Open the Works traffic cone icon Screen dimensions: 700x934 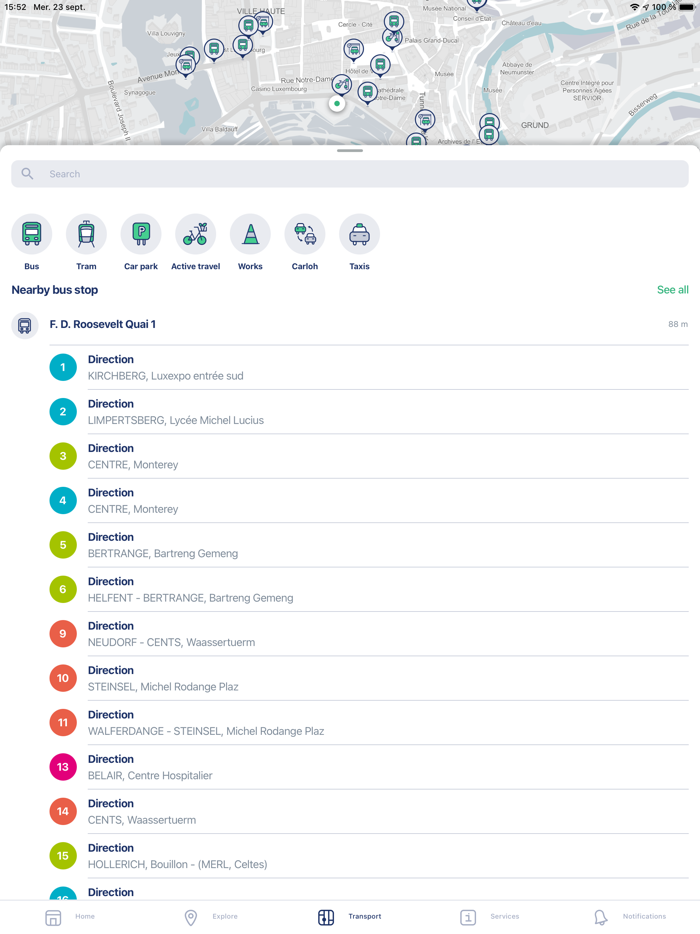250,234
